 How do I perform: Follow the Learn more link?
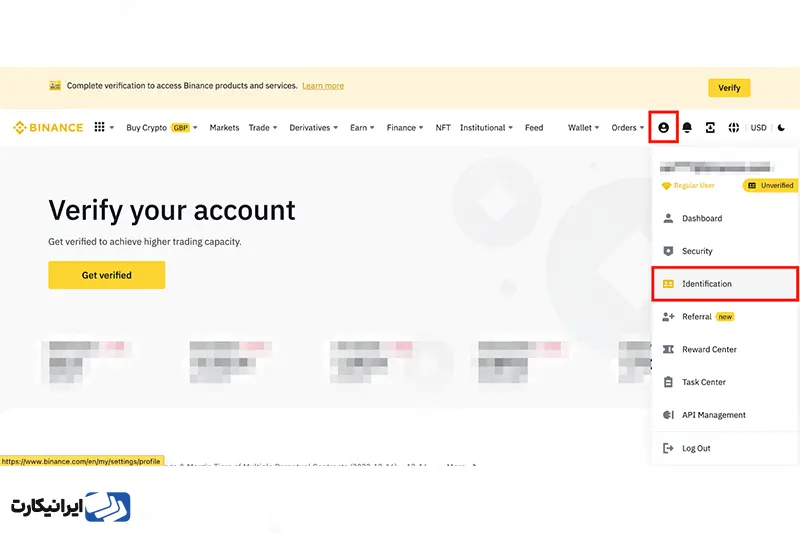click(x=323, y=86)
